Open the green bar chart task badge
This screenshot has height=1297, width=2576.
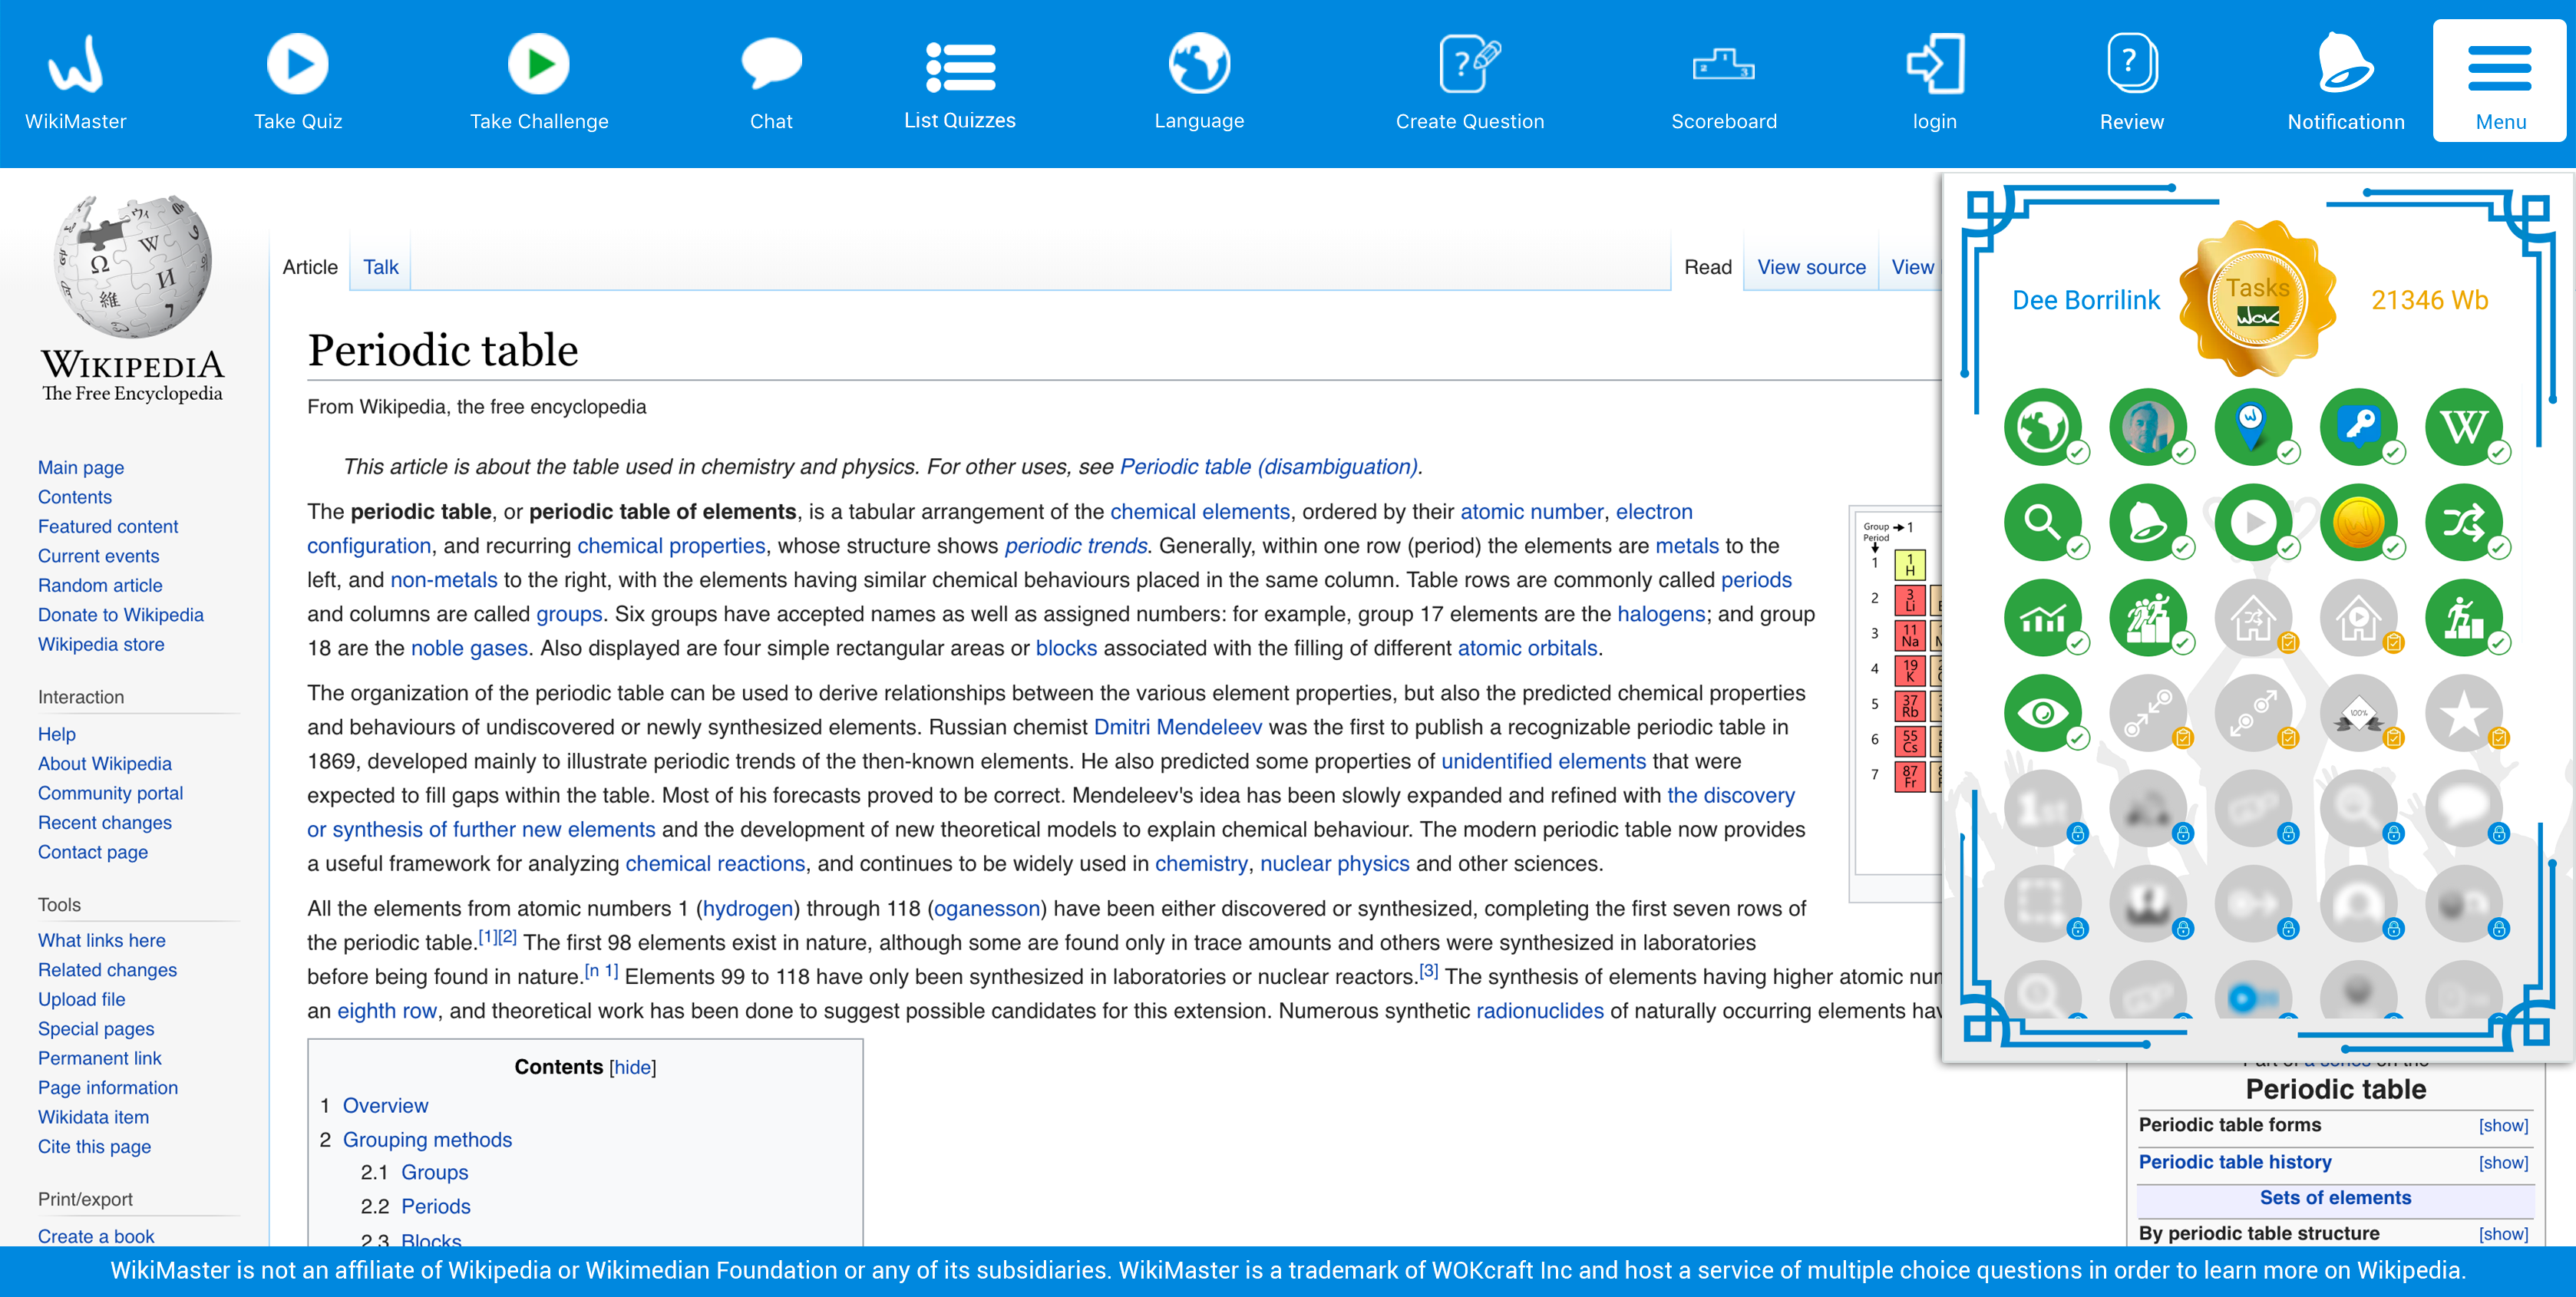(x=2042, y=618)
